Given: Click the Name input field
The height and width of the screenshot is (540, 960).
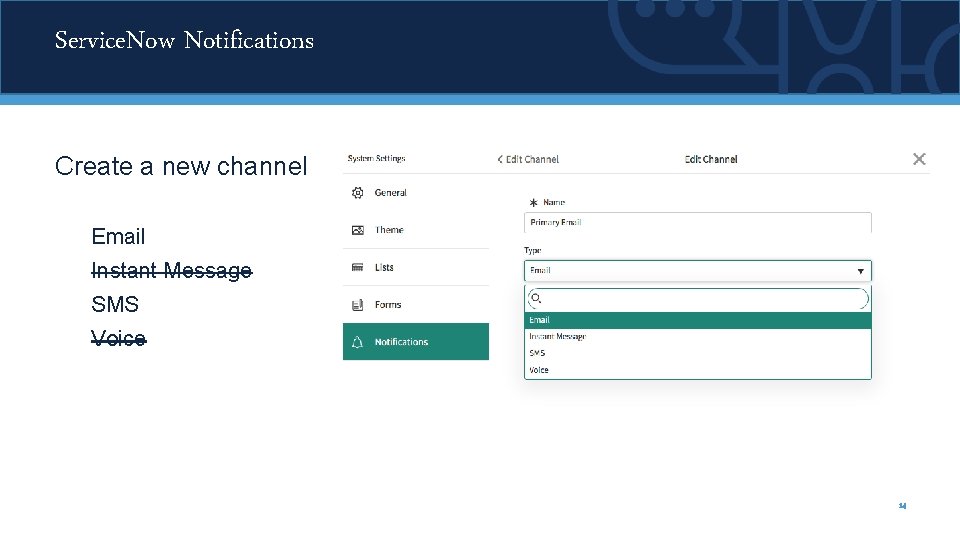Looking at the screenshot, I should click(697, 222).
